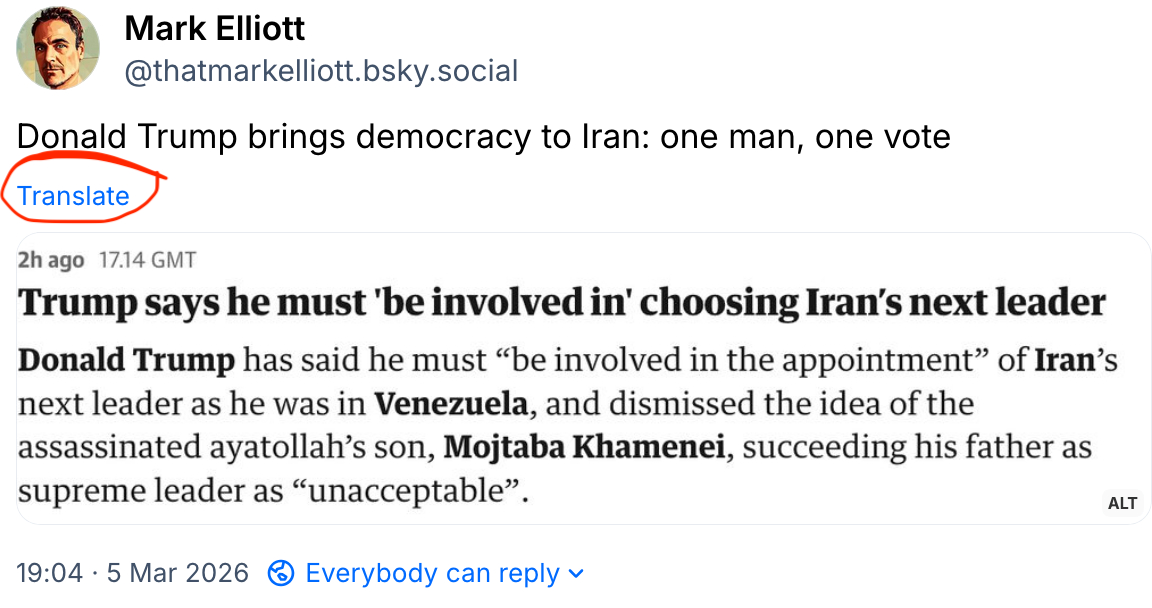Click the bold name Mojtaba Khamenei
This screenshot has height=608, width=1152.
585,447
